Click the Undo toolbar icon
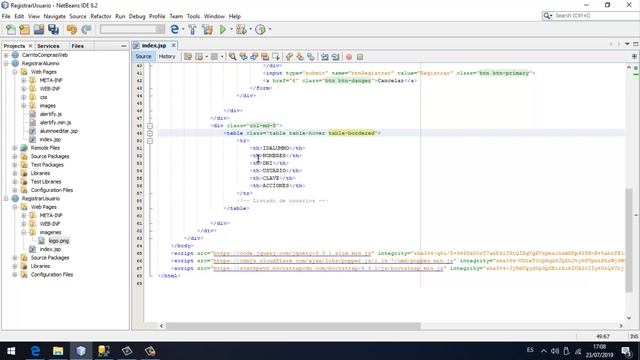Viewport: 640px width, 360px height. pyautogui.click(x=72, y=29)
